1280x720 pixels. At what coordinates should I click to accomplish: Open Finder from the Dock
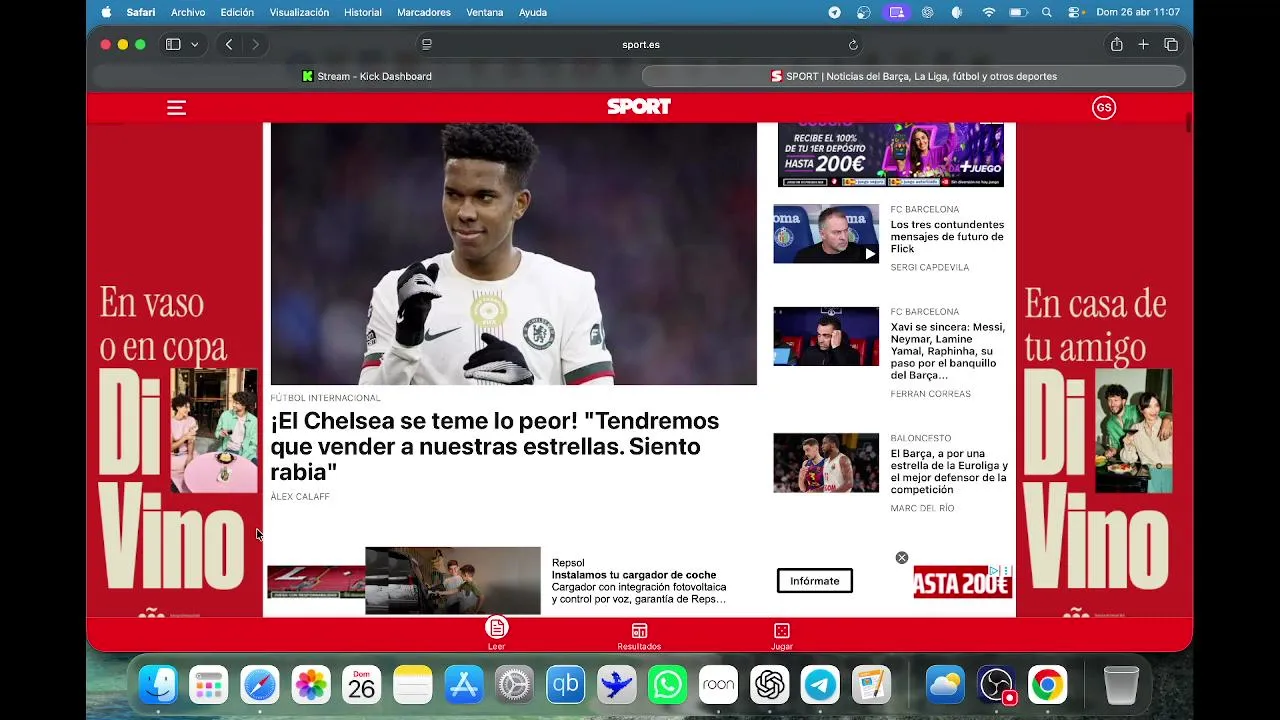[158, 685]
